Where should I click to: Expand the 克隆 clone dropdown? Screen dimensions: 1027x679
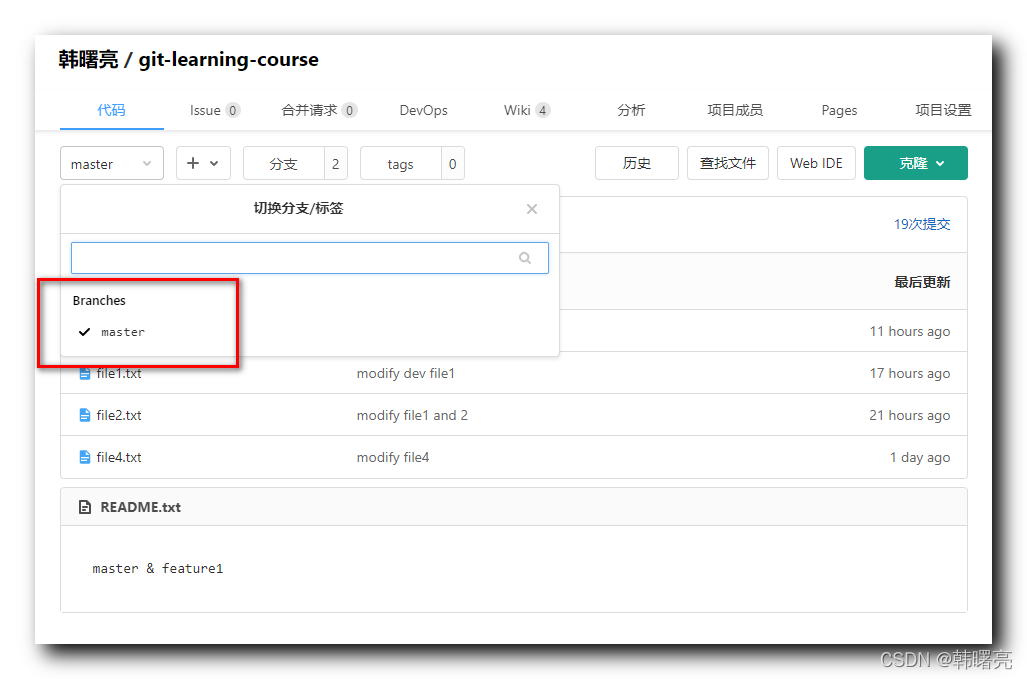point(916,163)
